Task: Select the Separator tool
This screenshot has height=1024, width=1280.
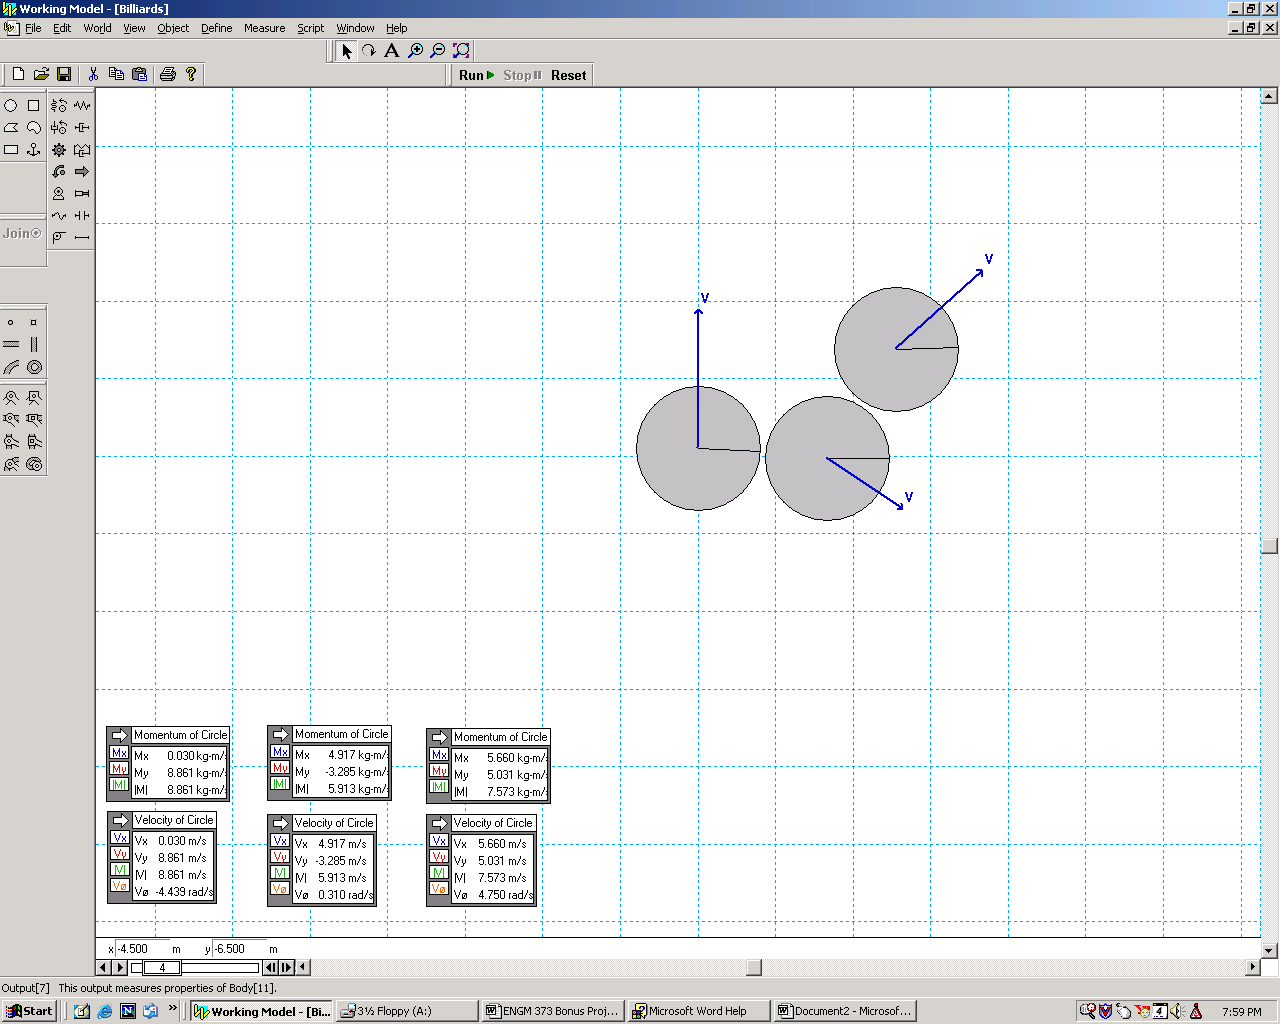Action: [82, 216]
